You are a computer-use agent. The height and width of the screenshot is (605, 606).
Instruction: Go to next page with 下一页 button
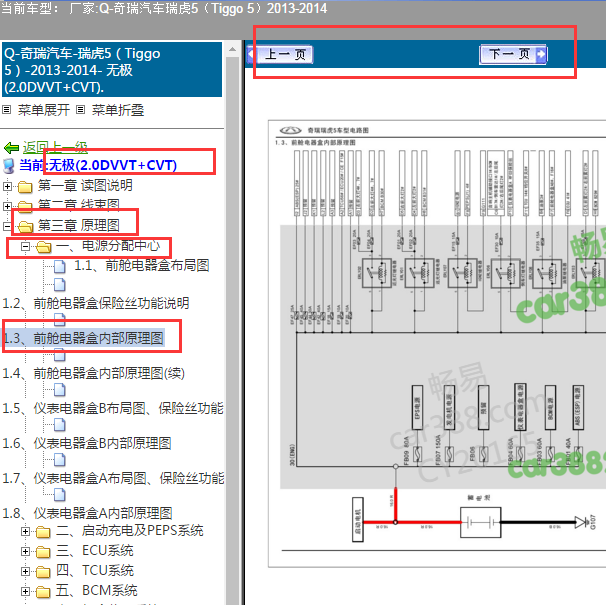coord(512,55)
